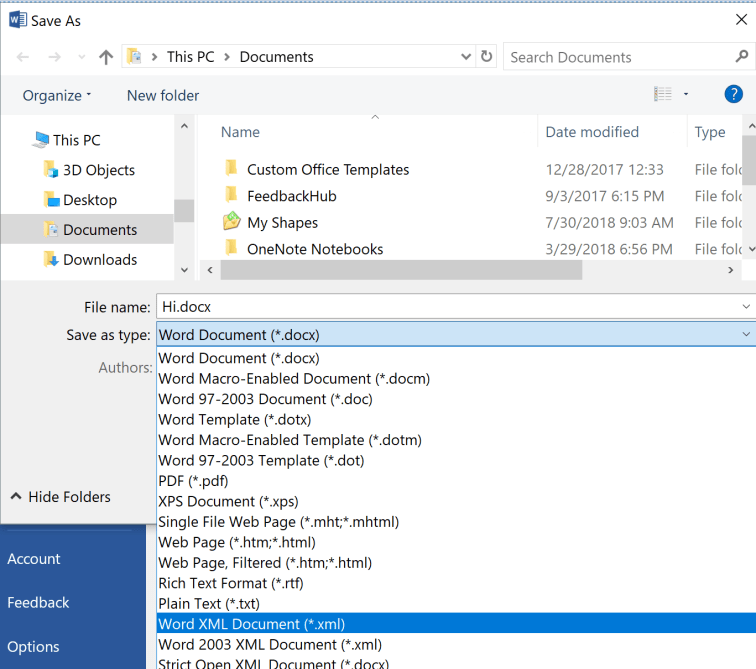Choose Web Page (*.htm;*.html) type

(x=456, y=543)
